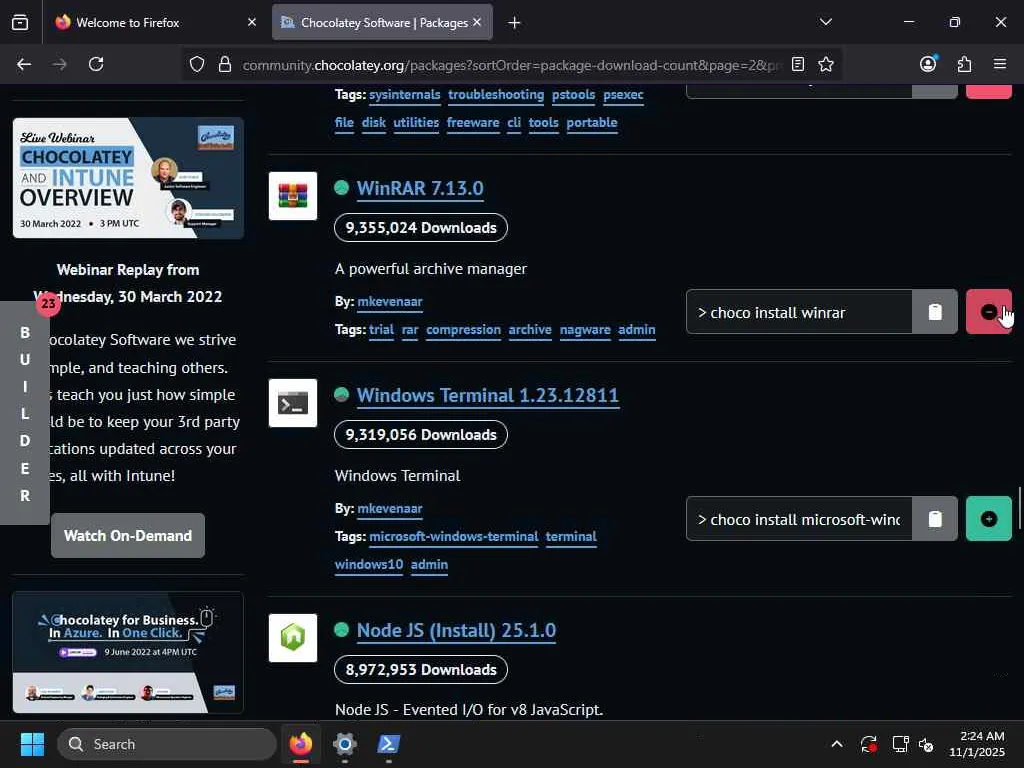Open the troubleshooting tag
The width and height of the screenshot is (1024, 768).
(496, 95)
